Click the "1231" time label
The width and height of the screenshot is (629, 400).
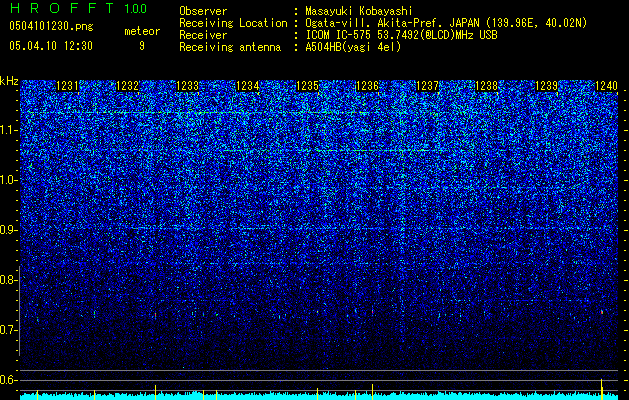coord(67,86)
